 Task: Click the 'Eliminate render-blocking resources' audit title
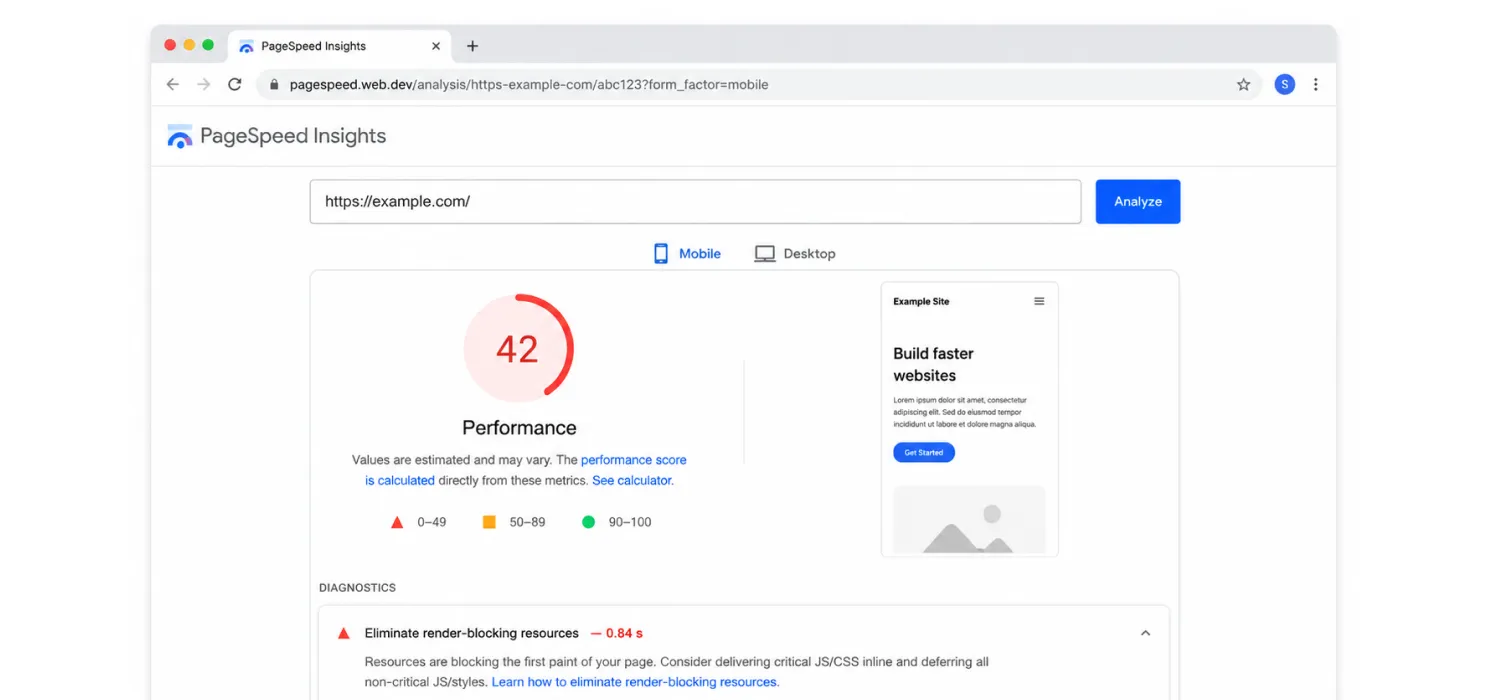point(471,633)
